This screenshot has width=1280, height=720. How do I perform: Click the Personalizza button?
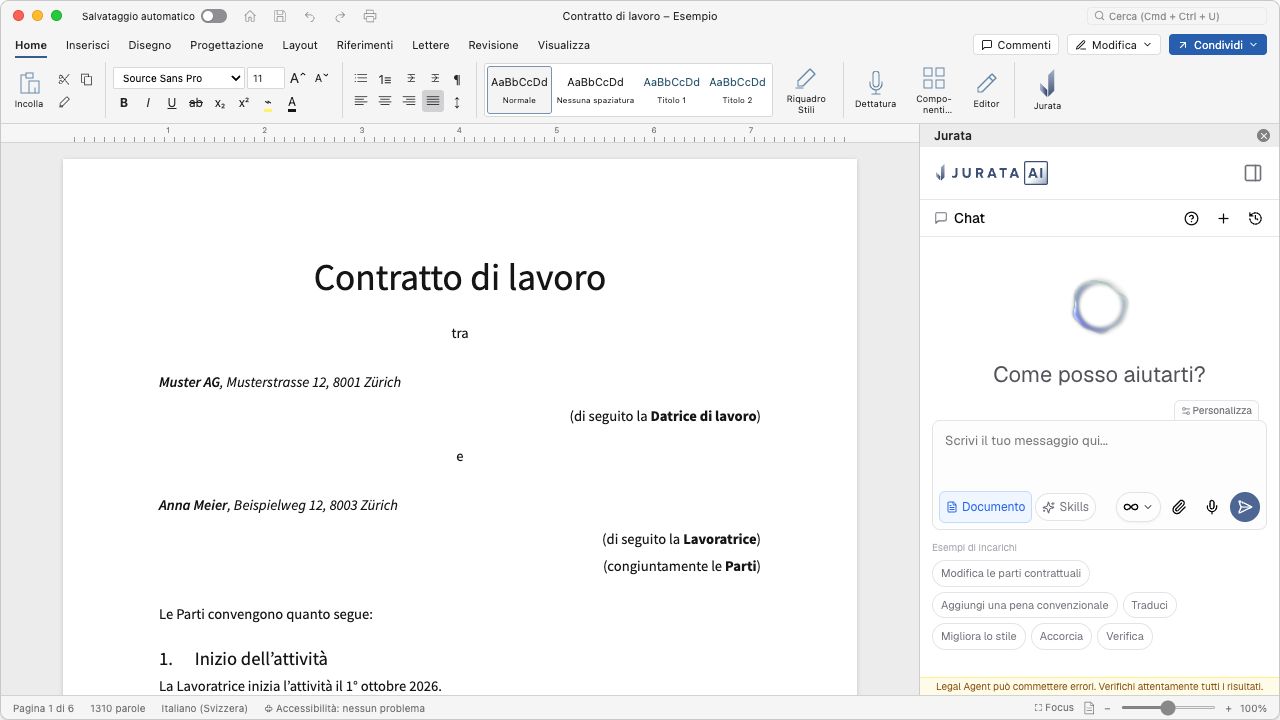1216,410
